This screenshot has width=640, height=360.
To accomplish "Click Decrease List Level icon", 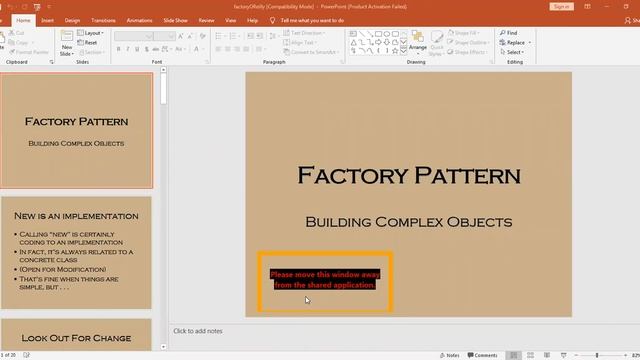I will [250, 36].
